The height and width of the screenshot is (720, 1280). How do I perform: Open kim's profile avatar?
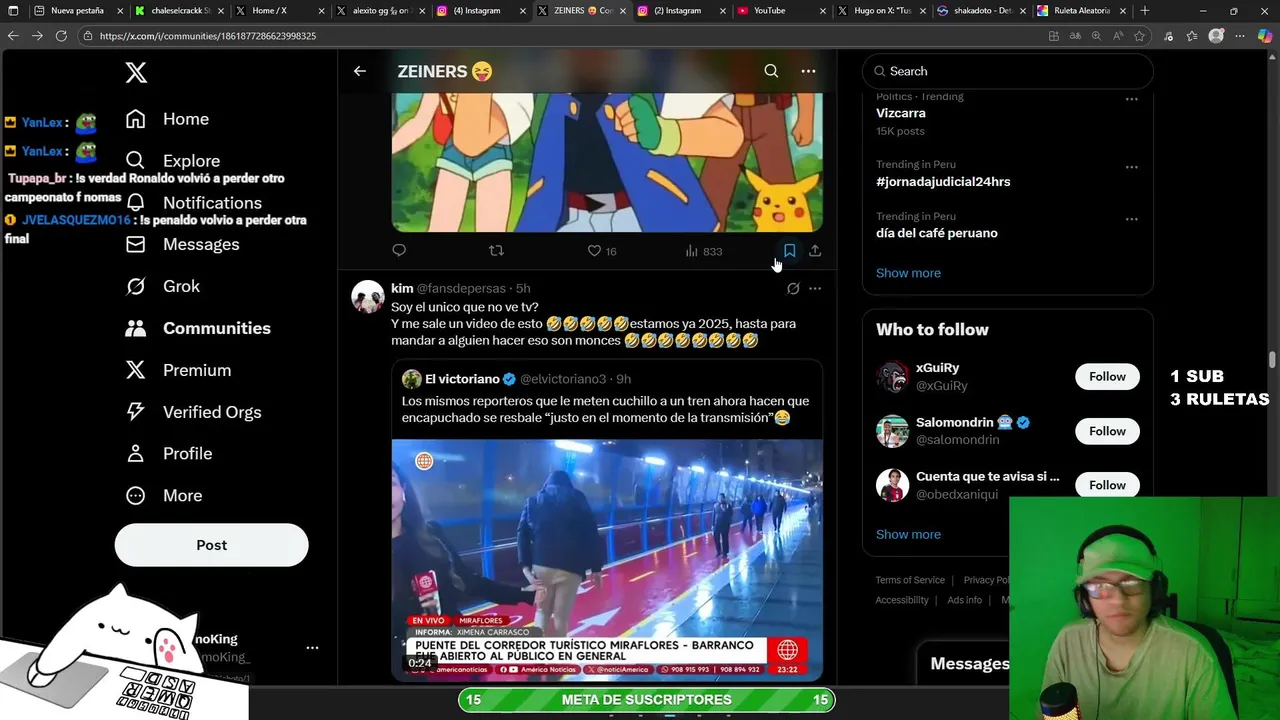368,297
